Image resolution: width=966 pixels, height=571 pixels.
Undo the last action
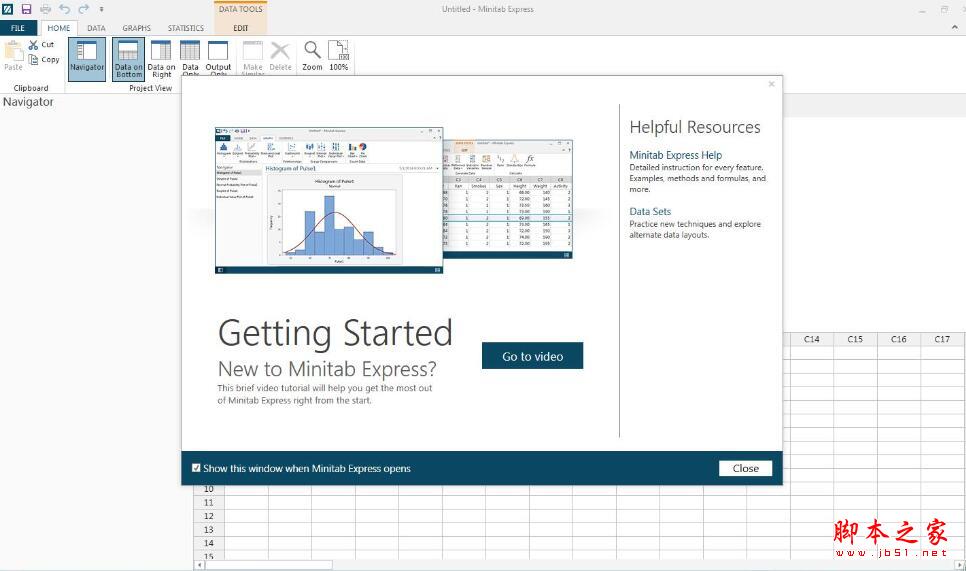(x=65, y=9)
